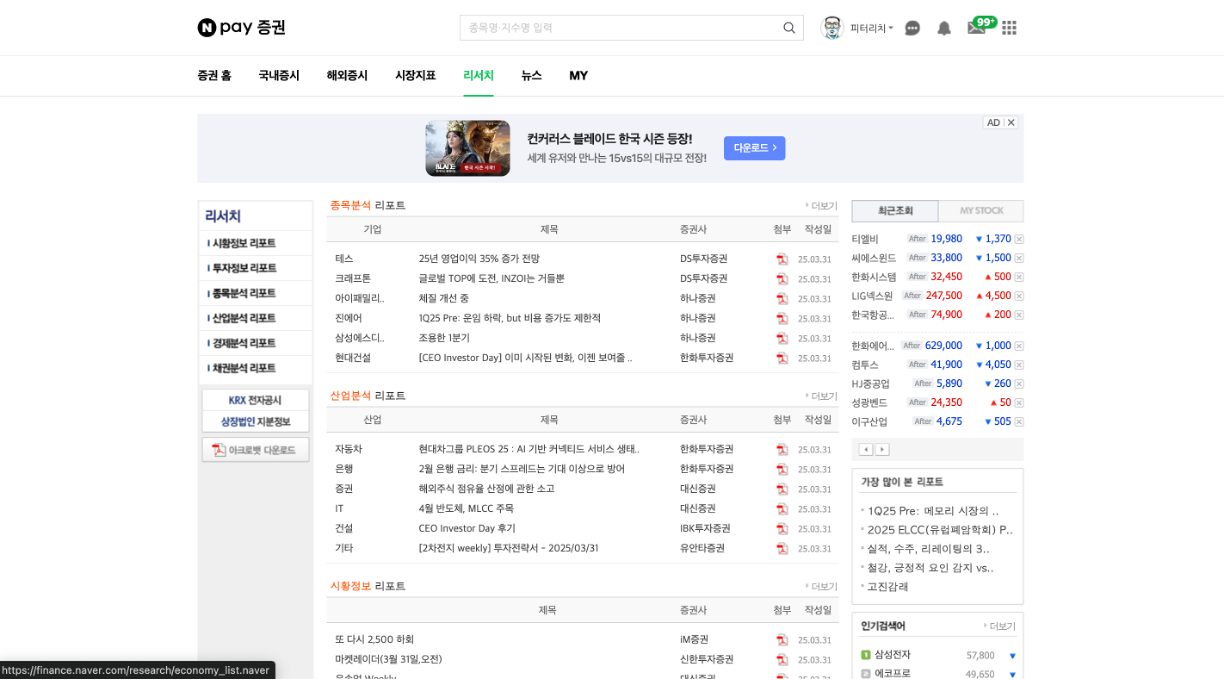Switch to the 해외증시 tab
1224x680 pixels.
346,75
